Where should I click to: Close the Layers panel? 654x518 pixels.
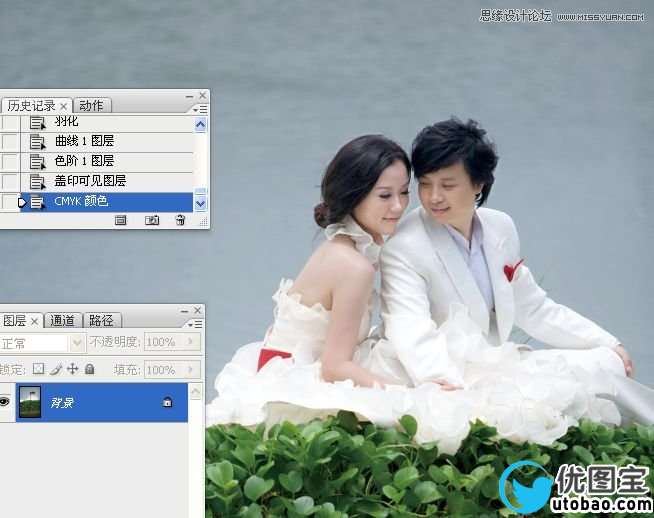pyautogui.click(x=198, y=310)
